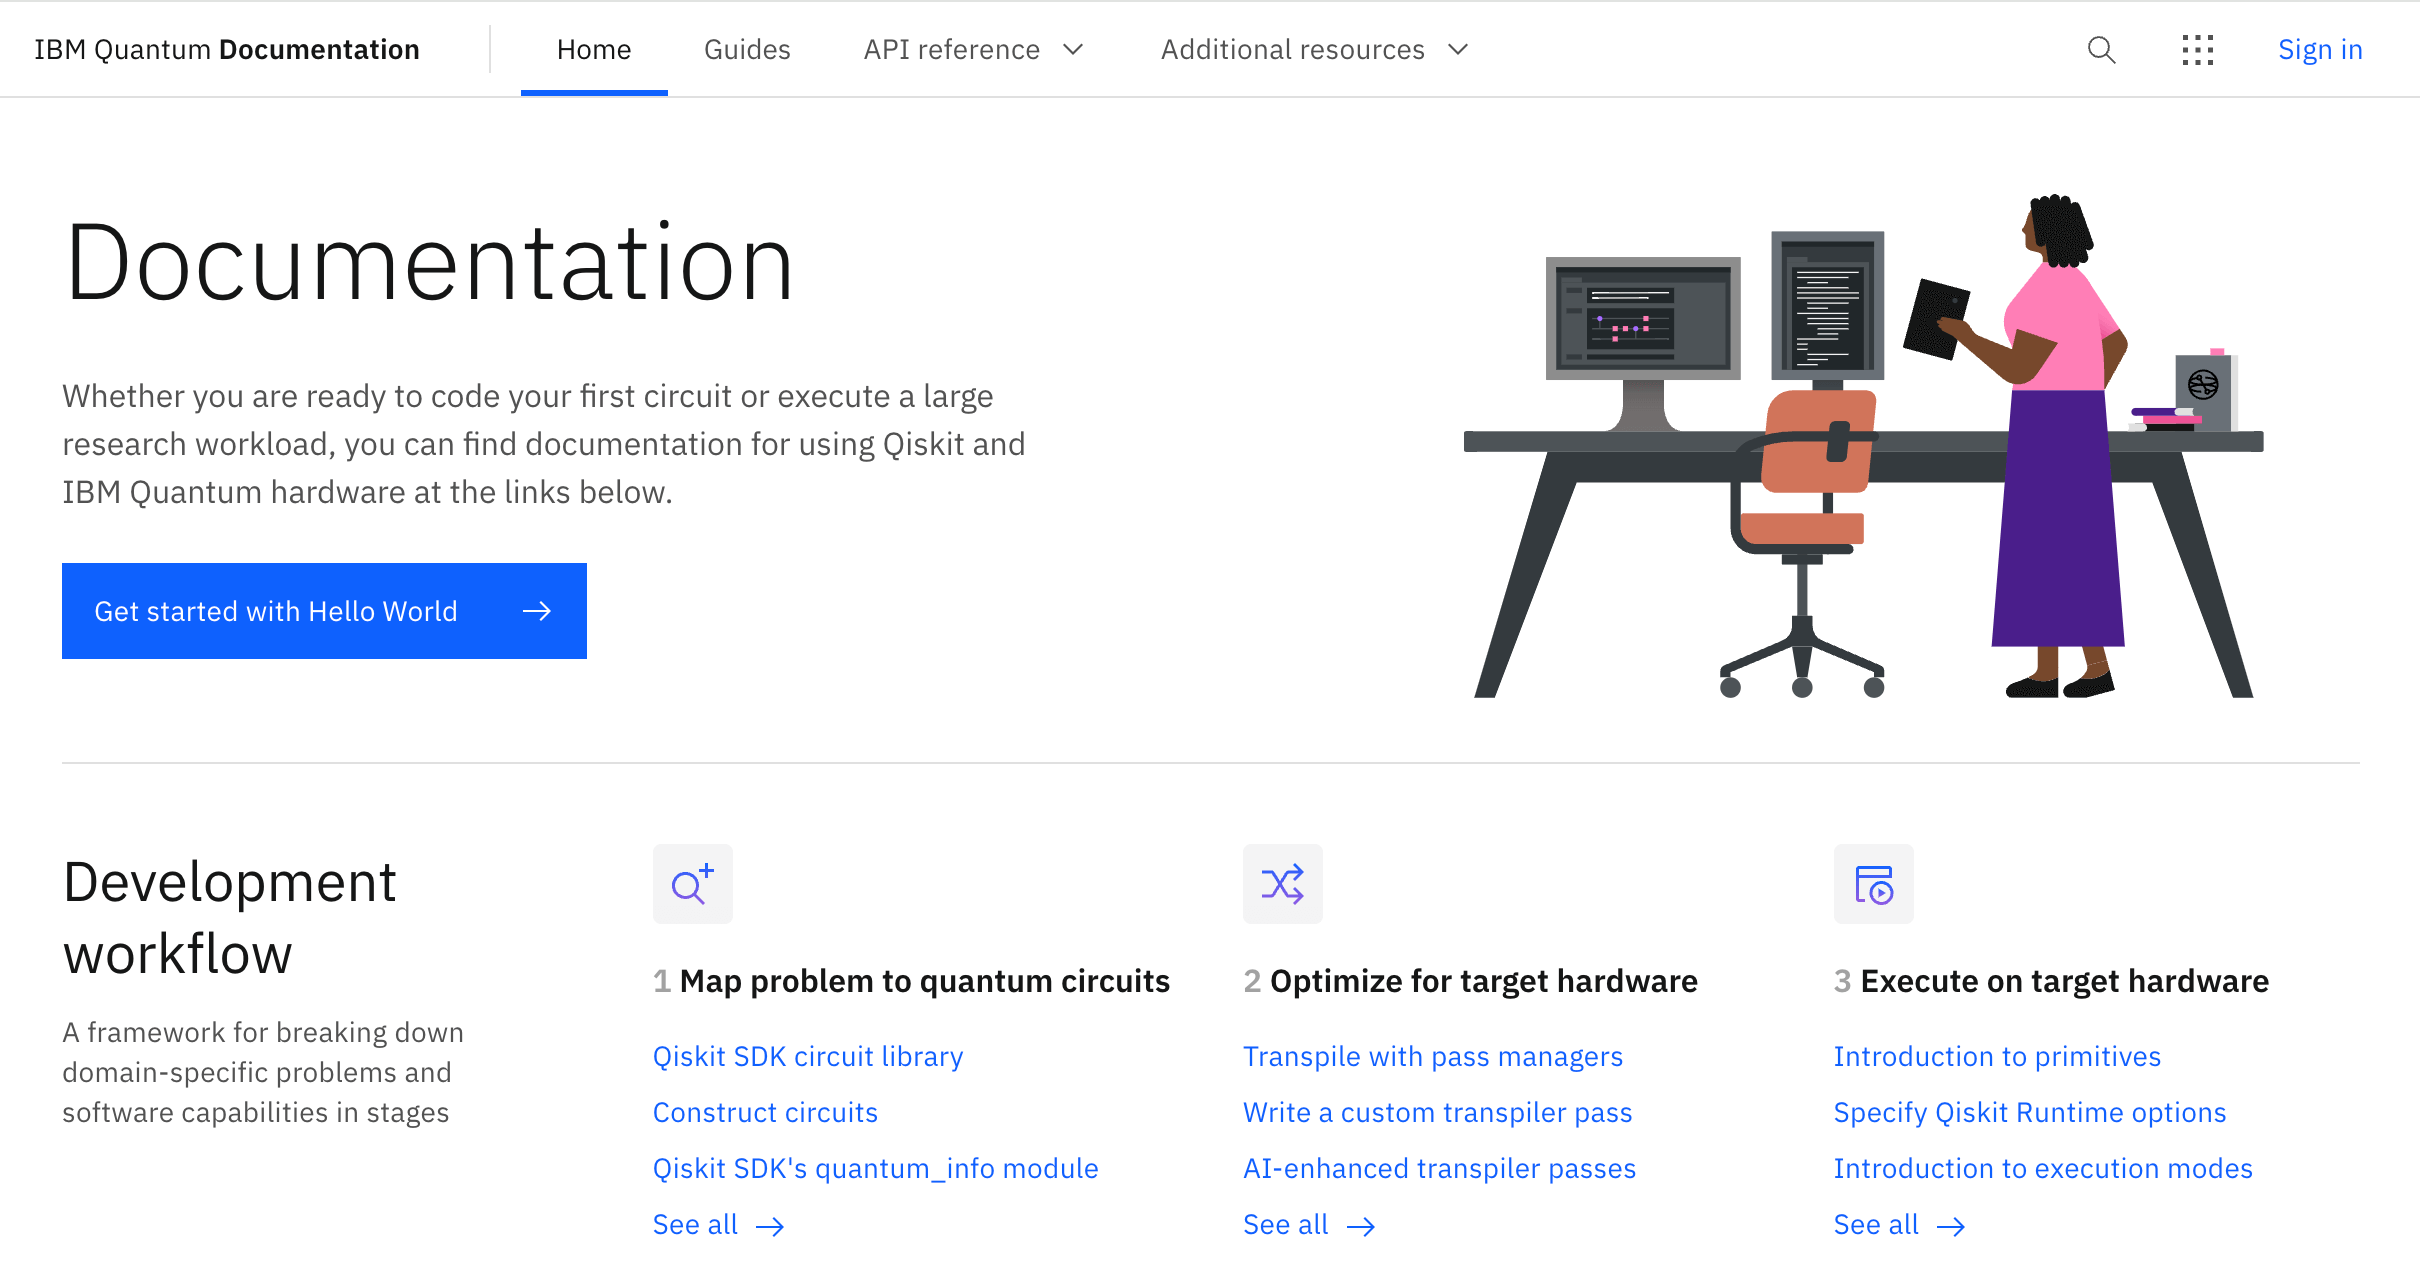
Task: Navigate to the Guides tab
Action: pos(746,48)
